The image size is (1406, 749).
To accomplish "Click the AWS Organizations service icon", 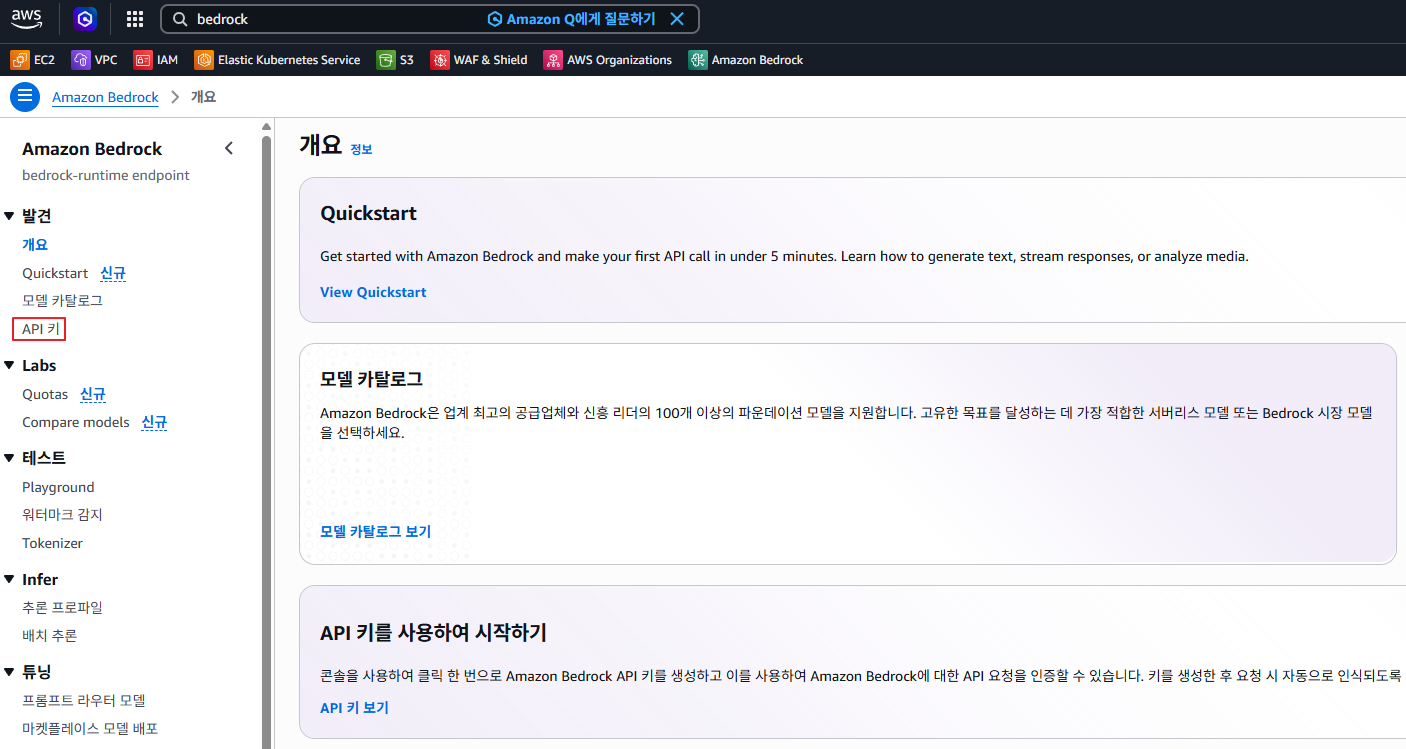I will click(x=553, y=60).
